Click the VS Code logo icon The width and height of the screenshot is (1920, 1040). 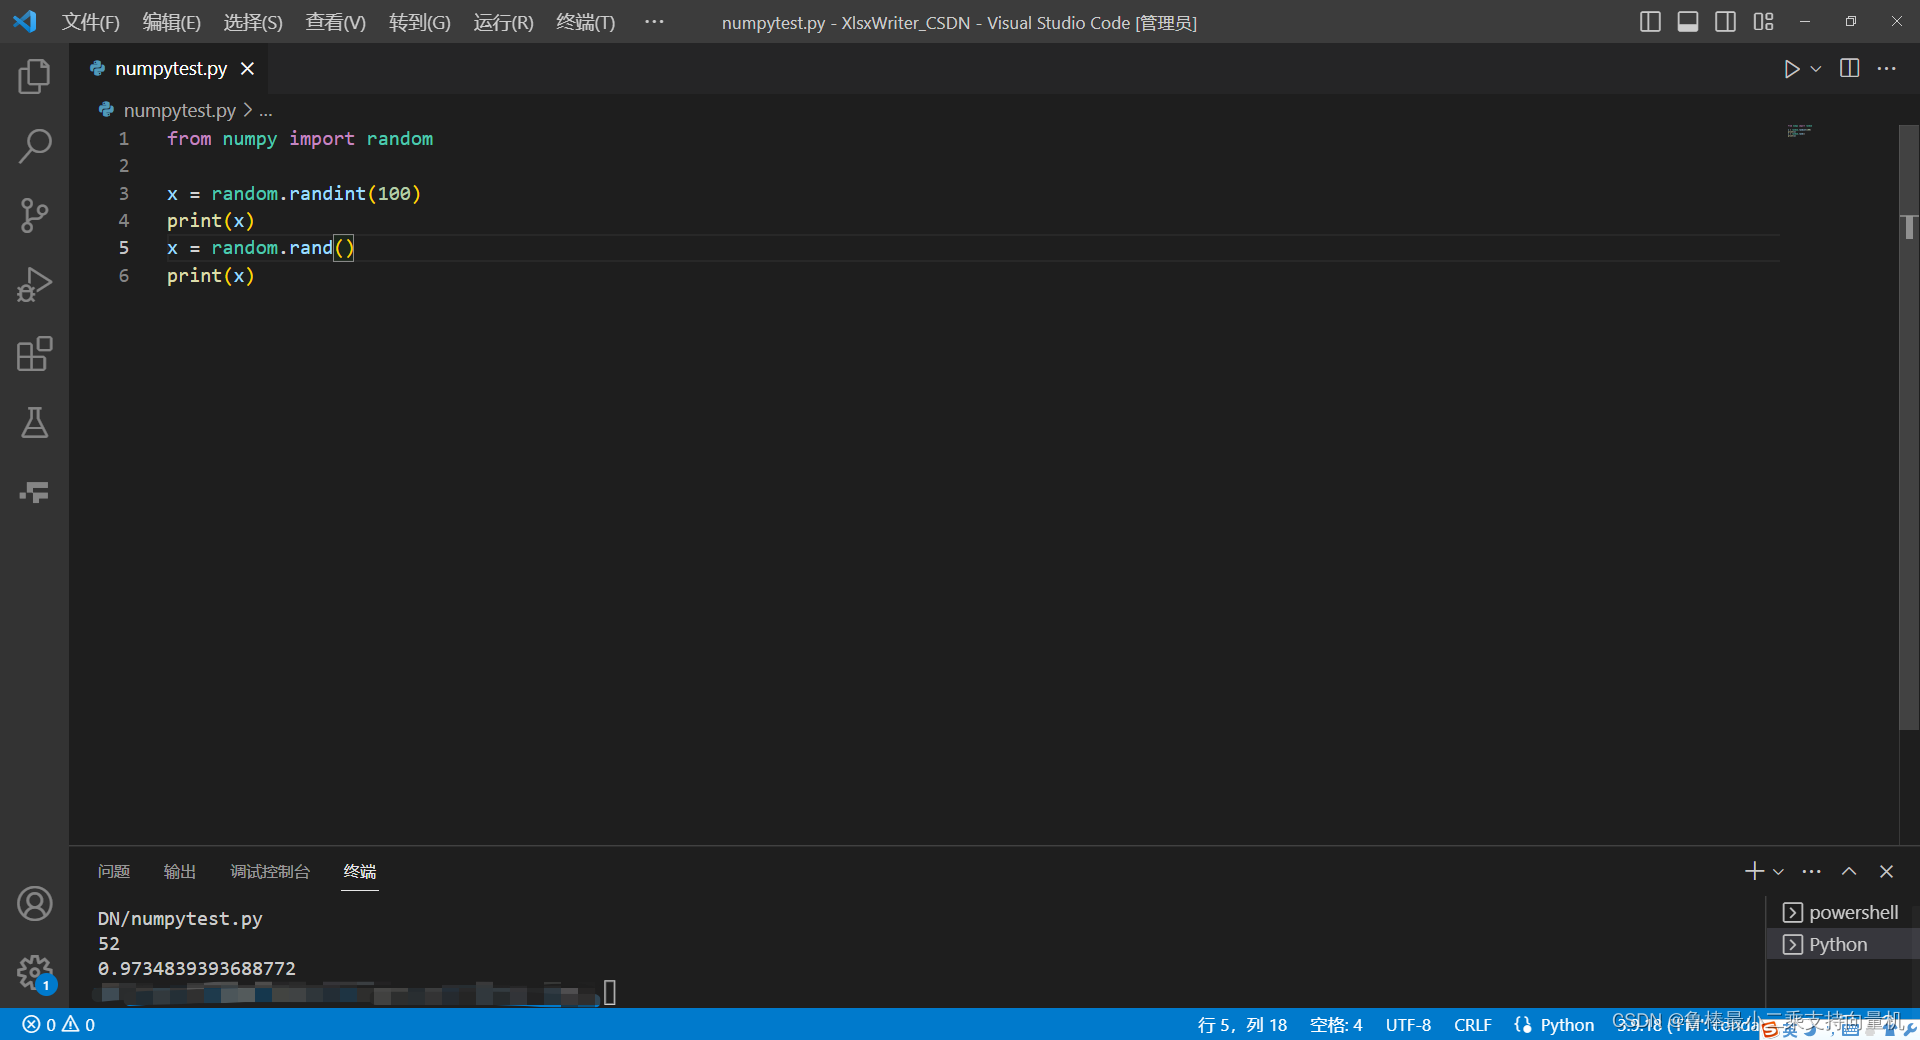click(25, 21)
